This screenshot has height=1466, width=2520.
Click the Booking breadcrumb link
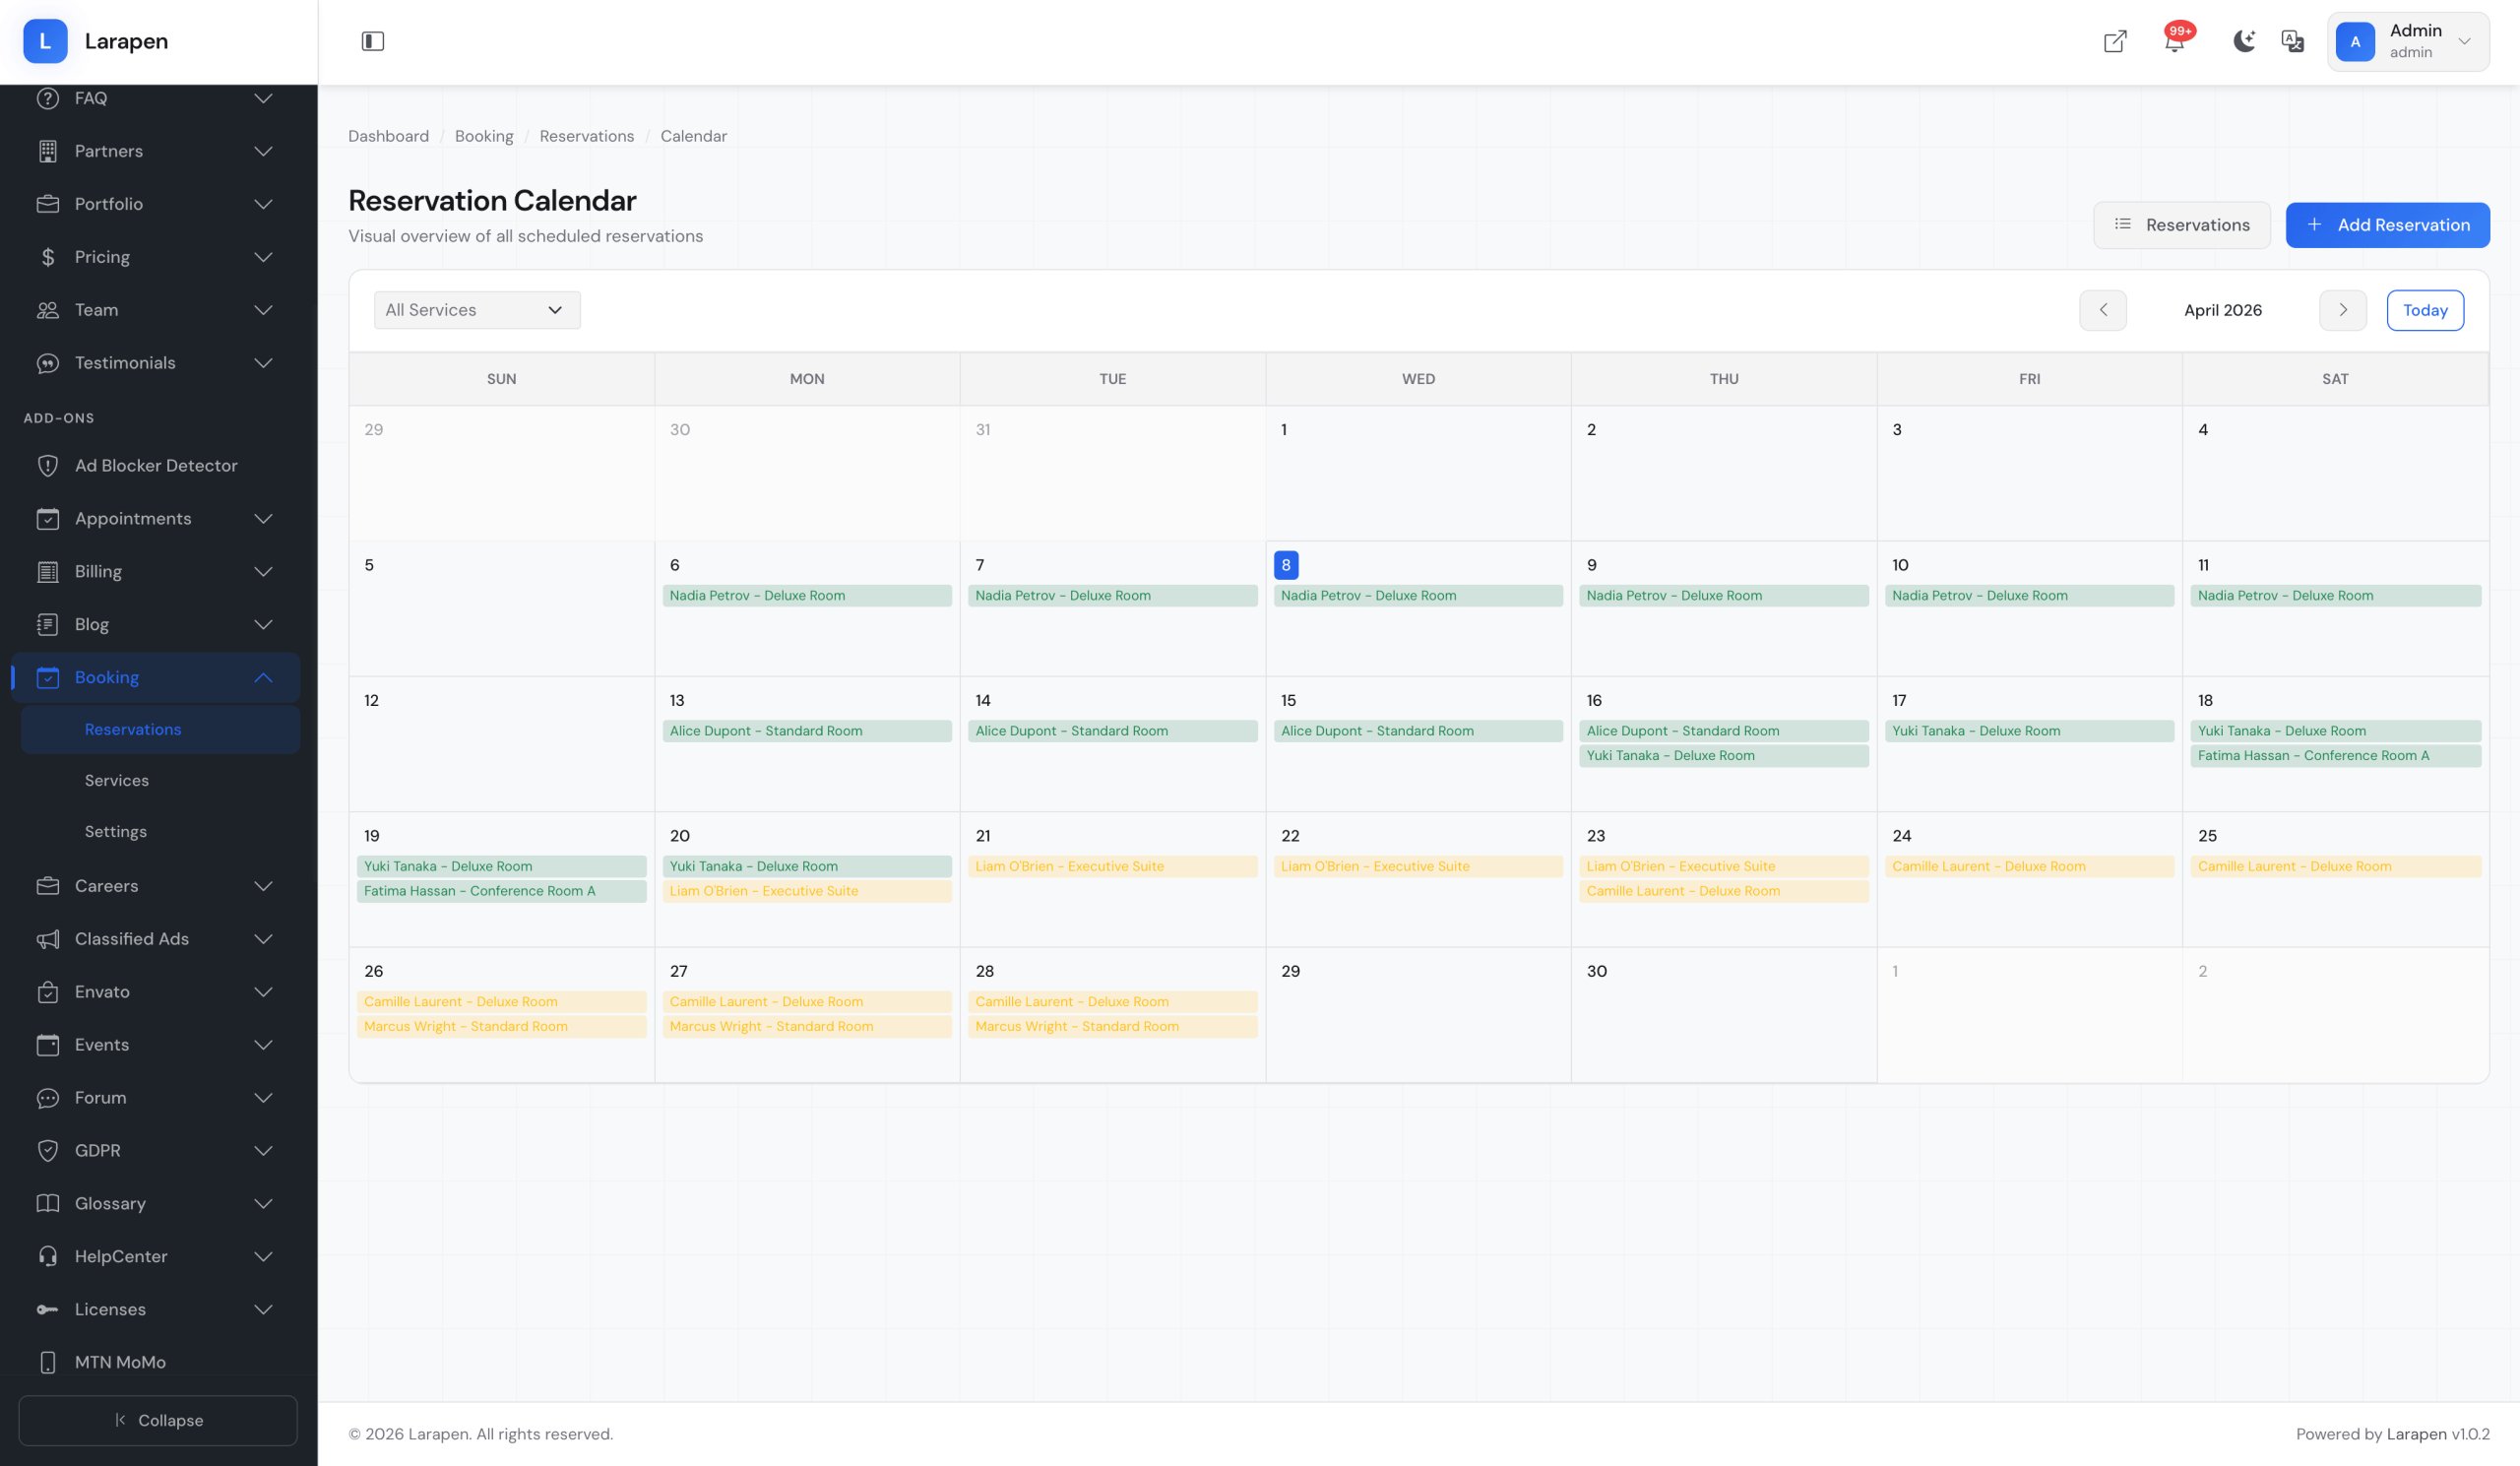pos(484,136)
